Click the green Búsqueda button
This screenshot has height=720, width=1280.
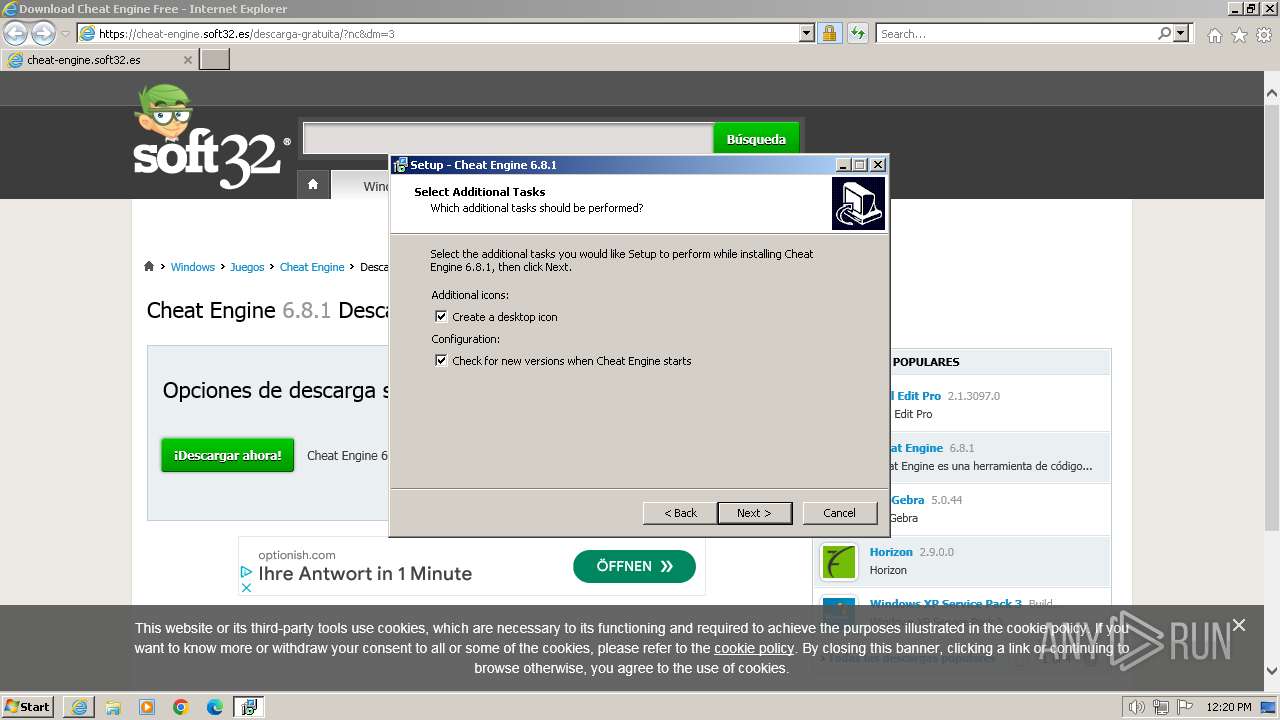pos(756,139)
